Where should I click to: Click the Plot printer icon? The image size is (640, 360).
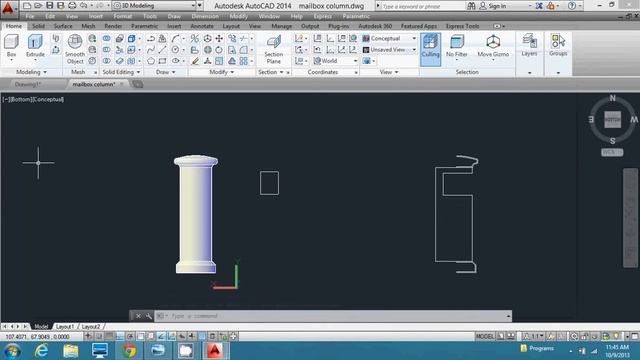72,5
